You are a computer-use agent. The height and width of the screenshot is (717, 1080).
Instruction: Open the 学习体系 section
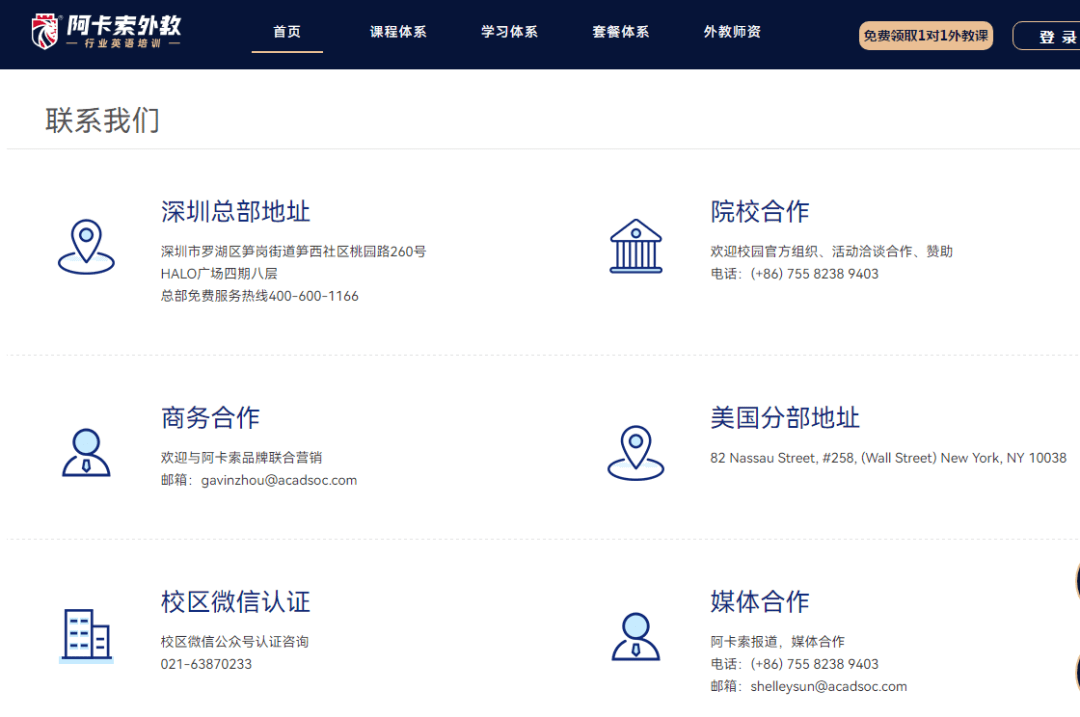pyautogui.click(x=508, y=31)
